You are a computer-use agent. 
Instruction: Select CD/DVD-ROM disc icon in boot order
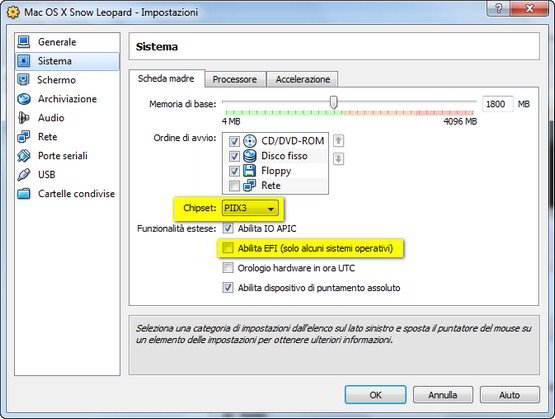(x=250, y=141)
